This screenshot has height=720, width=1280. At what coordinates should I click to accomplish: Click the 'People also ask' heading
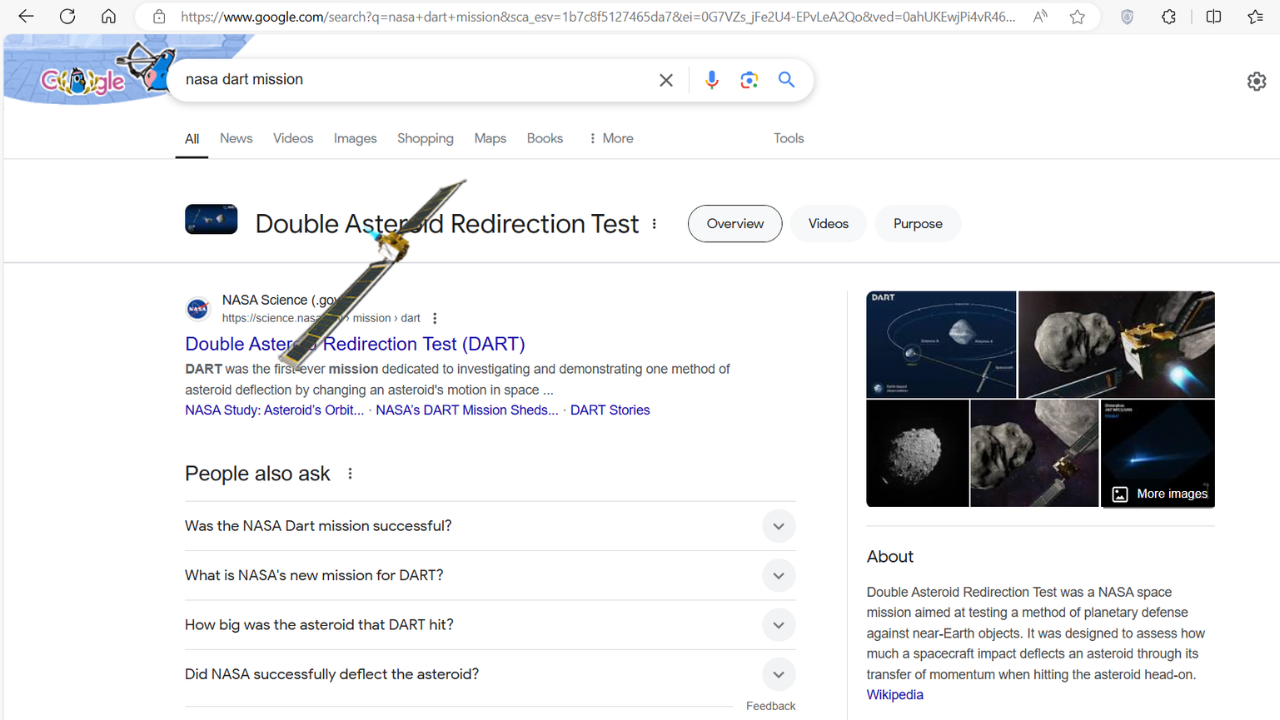click(x=257, y=474)
